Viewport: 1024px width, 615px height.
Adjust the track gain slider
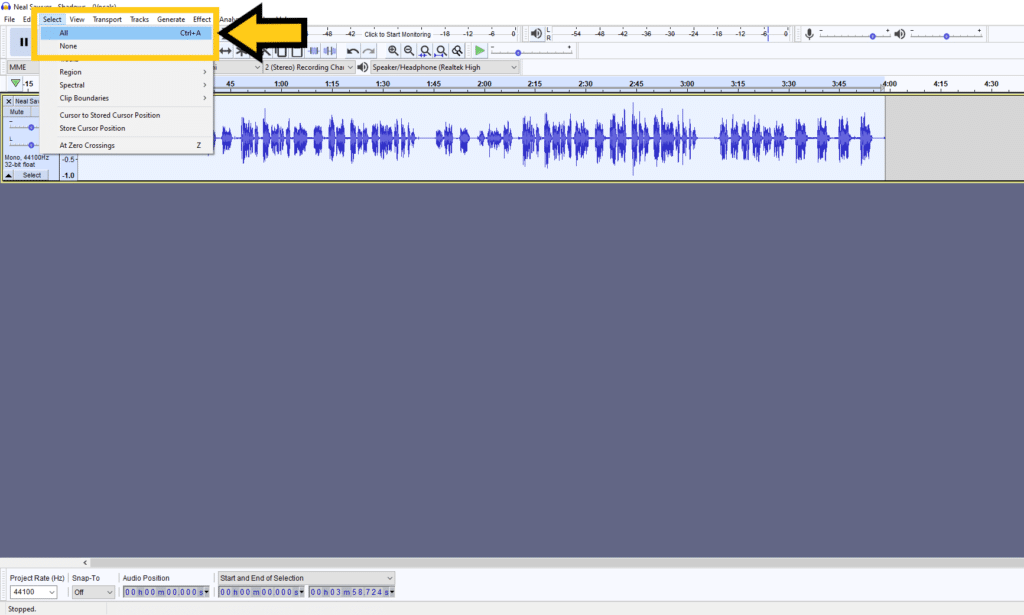(x=31, y=128)
